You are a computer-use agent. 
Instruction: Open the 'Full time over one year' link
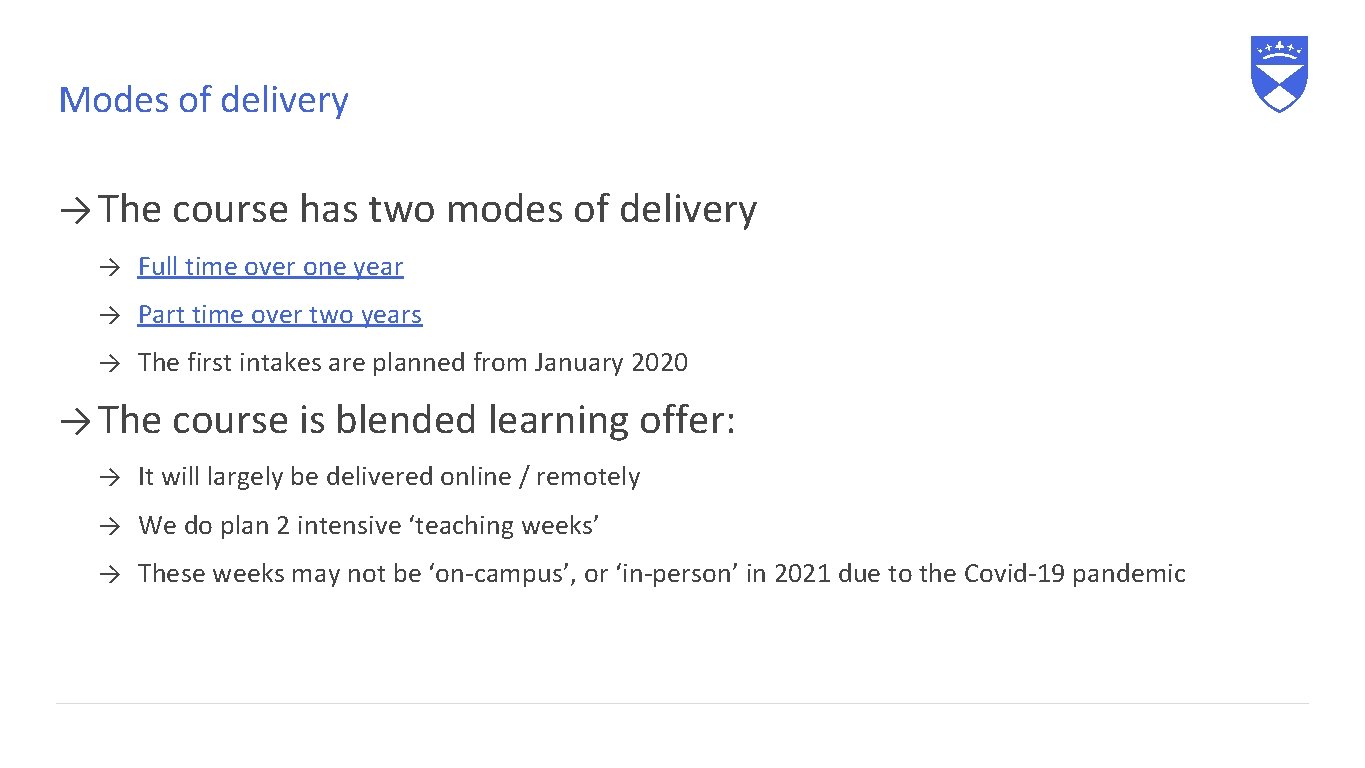click(x=270, y=267)
